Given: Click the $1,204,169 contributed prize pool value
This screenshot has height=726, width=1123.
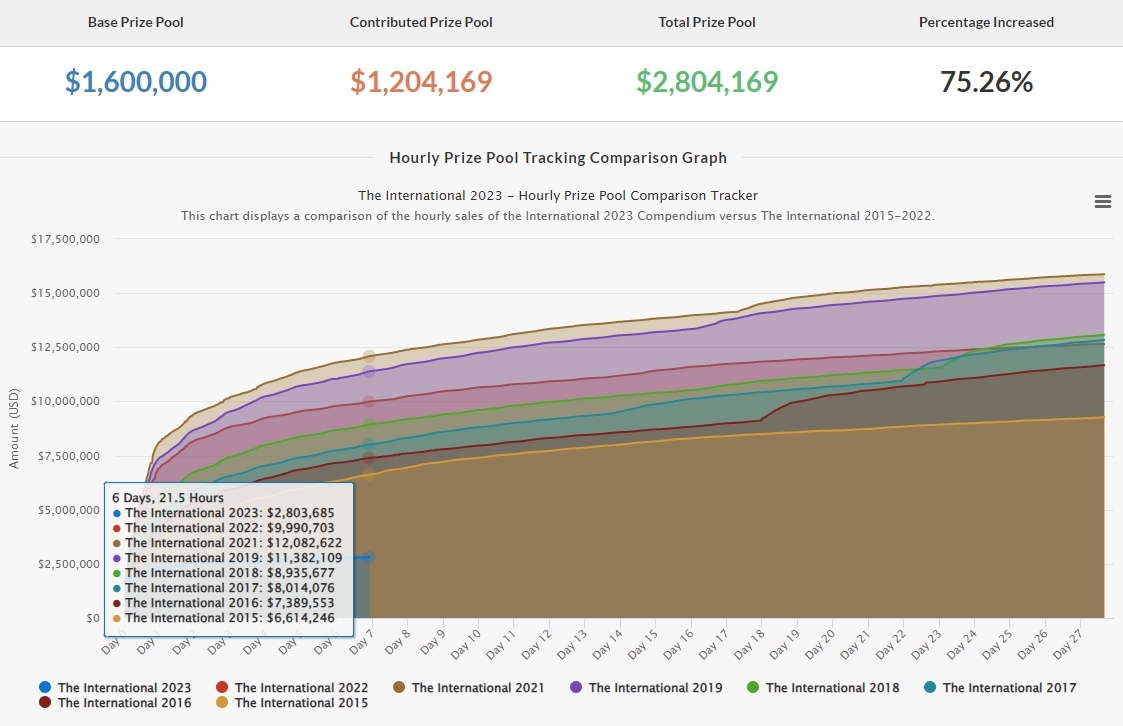Looking at the screenshot, I should pos(421,82).
